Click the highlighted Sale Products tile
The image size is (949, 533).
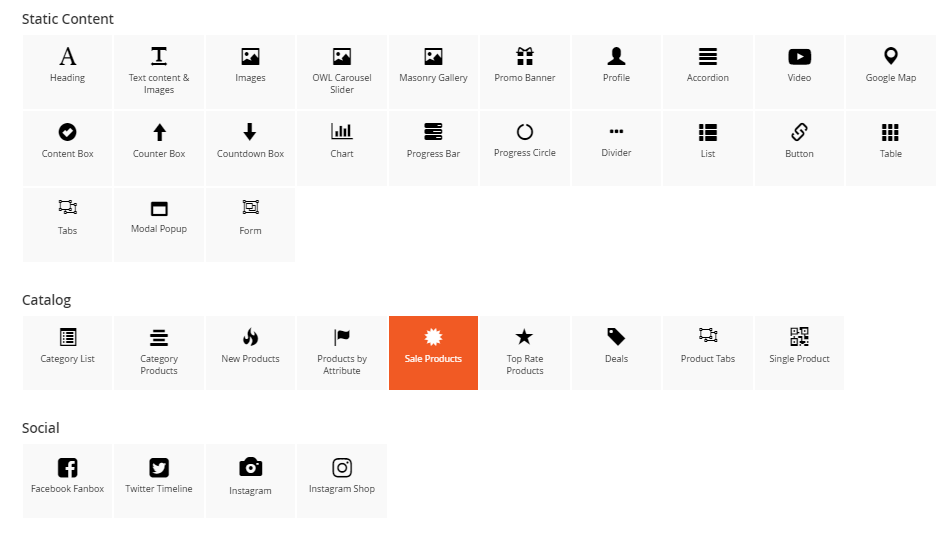point(433,352)
